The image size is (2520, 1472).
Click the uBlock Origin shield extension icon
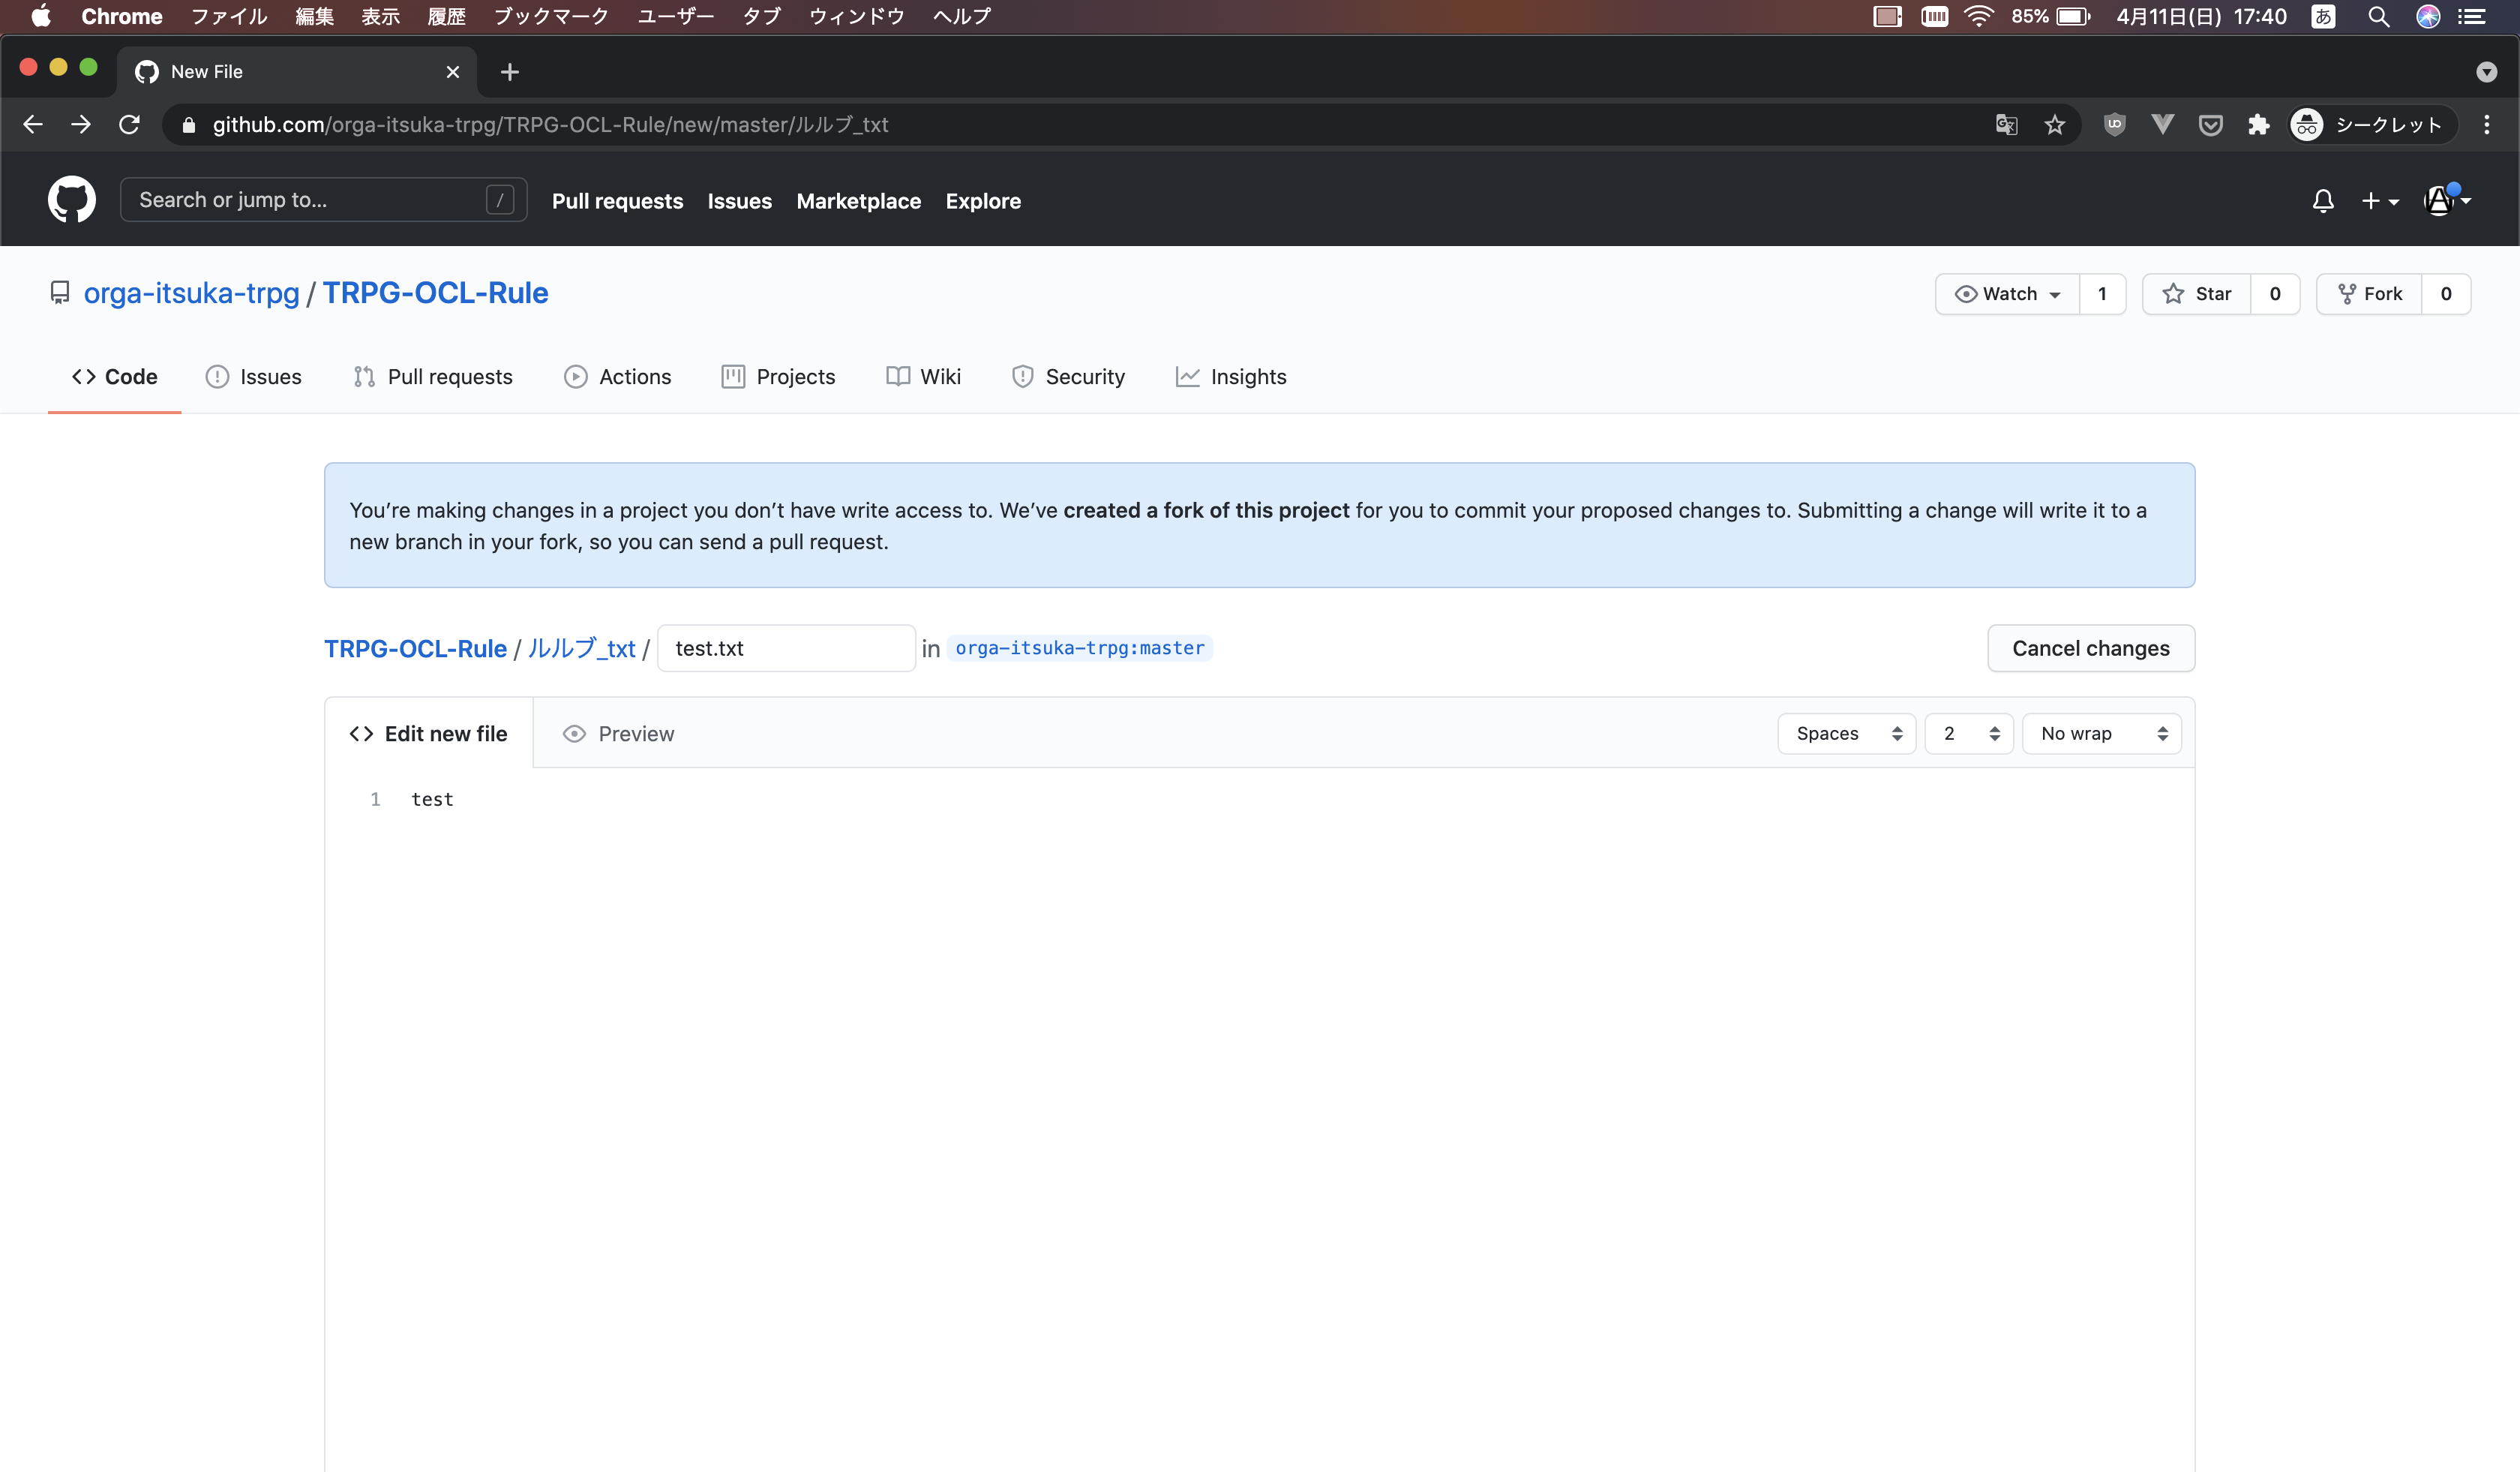(2114, 125)
